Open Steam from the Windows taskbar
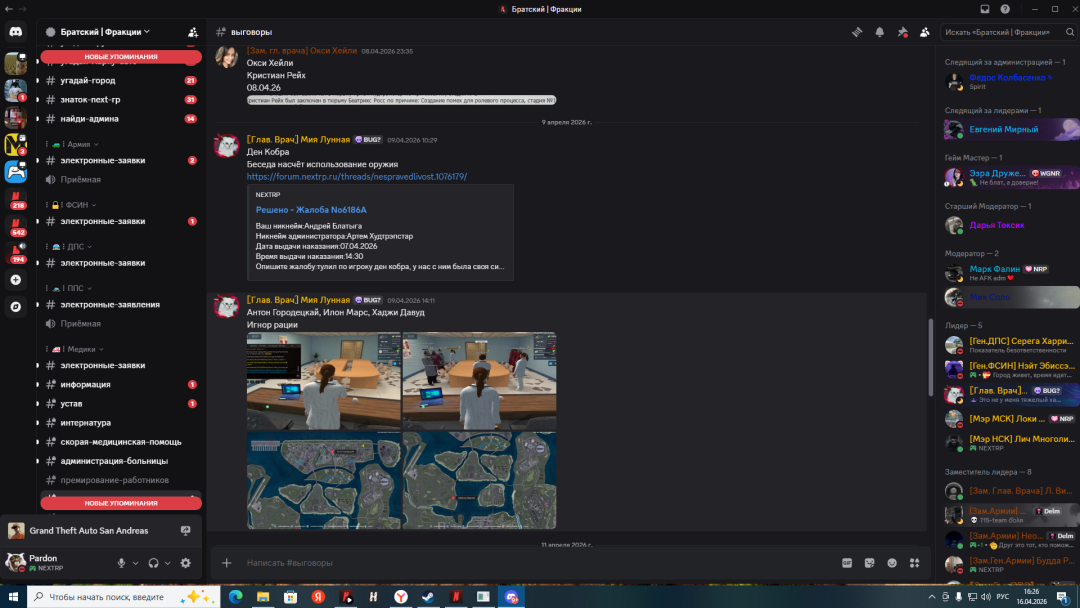1080x608 pixels. [x=427, y=597]
